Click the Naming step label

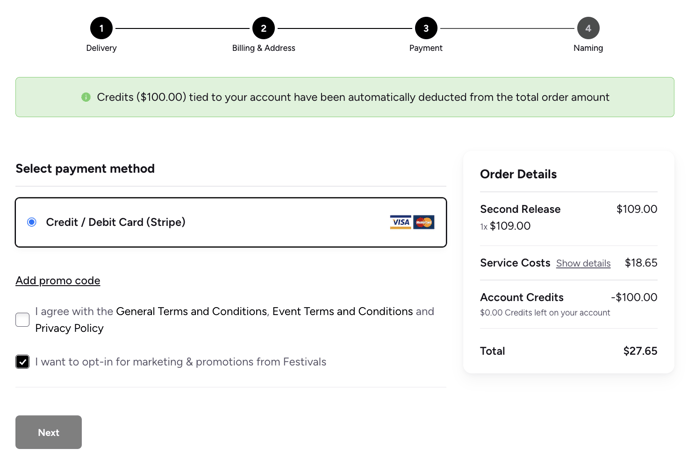588,48
